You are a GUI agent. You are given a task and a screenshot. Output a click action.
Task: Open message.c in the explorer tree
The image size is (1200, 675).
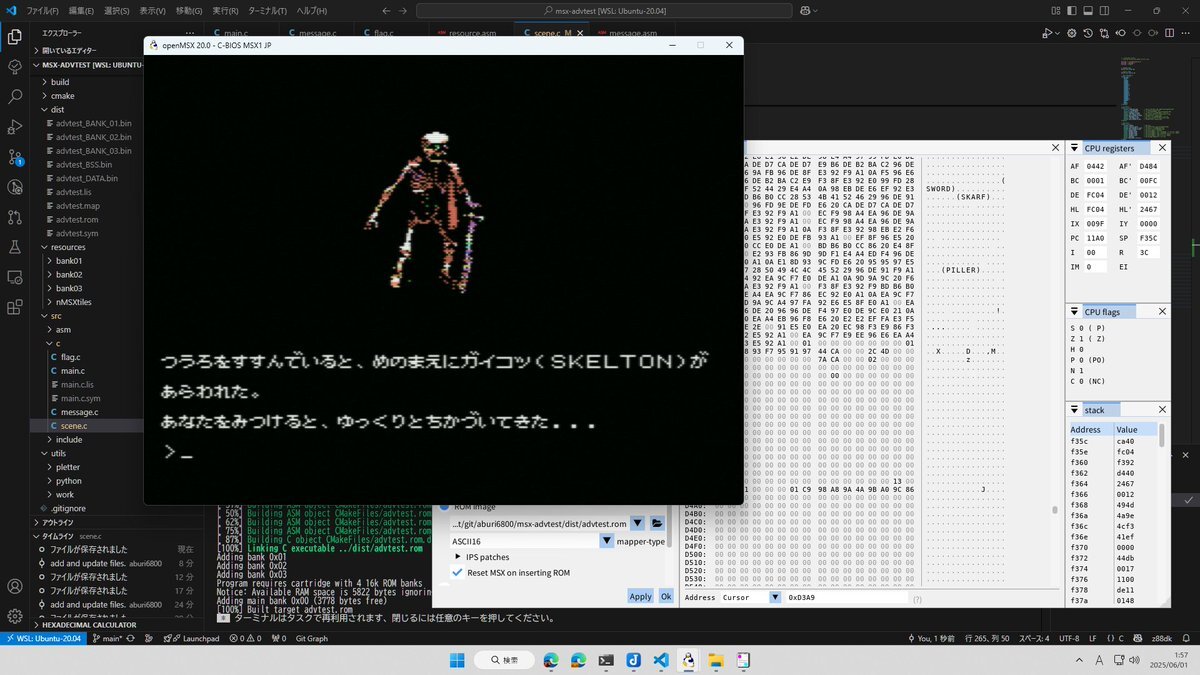79,412
